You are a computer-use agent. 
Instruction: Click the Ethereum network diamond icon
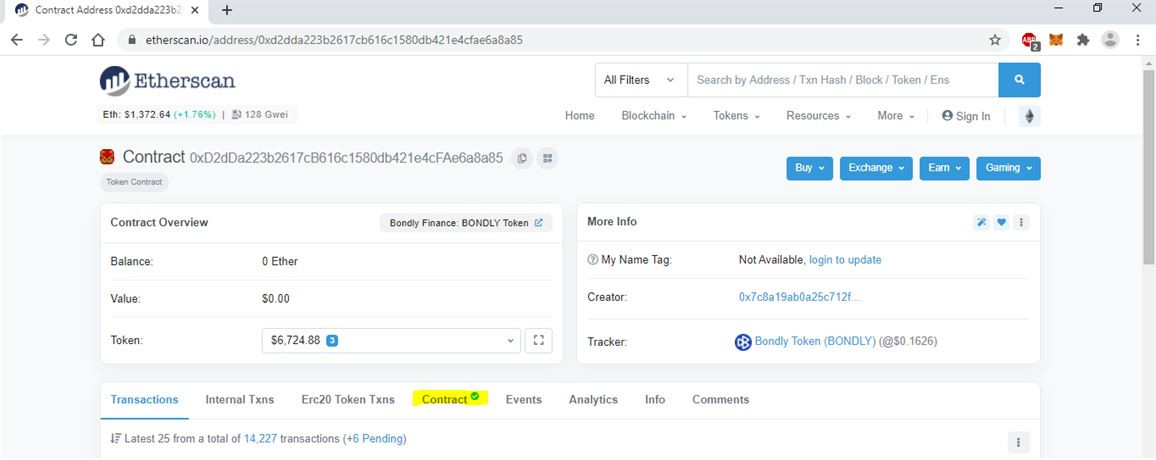coord(1030,116)
